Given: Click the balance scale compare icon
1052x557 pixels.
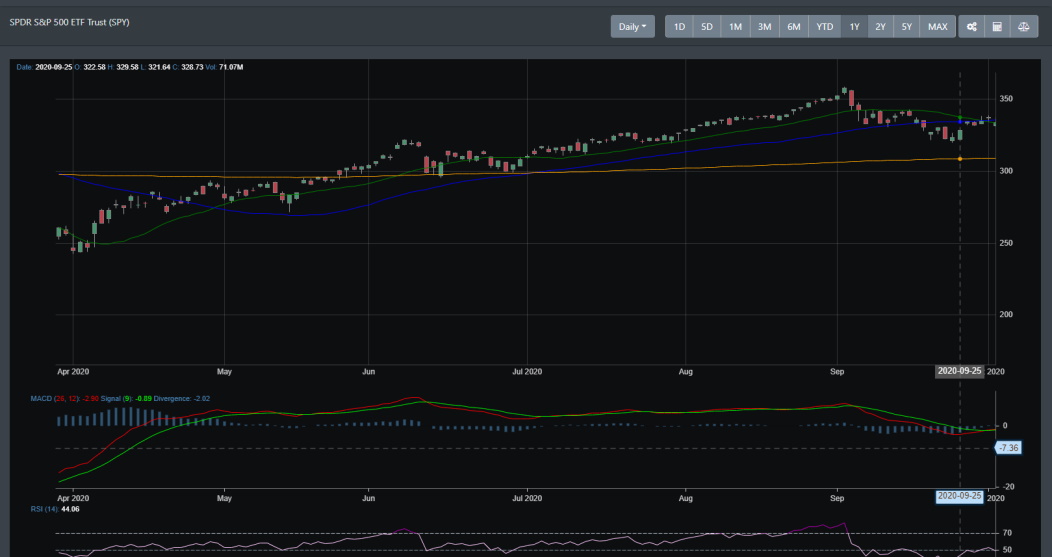Looking at the screenshot, I should click(1024, 27).
